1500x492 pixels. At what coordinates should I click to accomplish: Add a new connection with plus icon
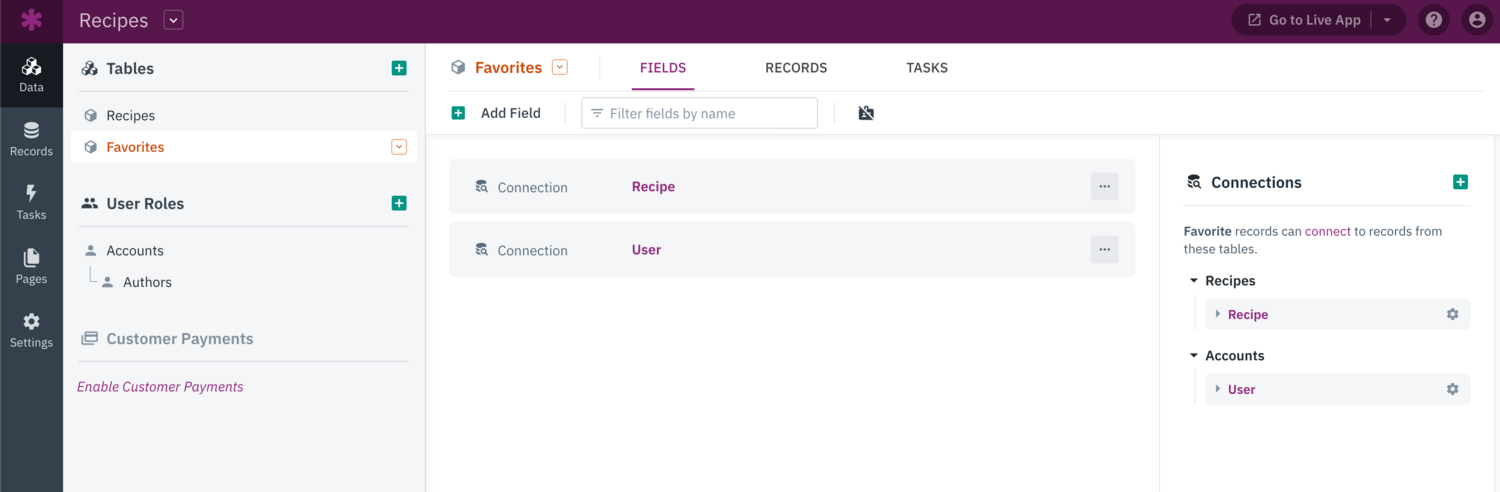pyautogui.click(x=1460, y=182)
